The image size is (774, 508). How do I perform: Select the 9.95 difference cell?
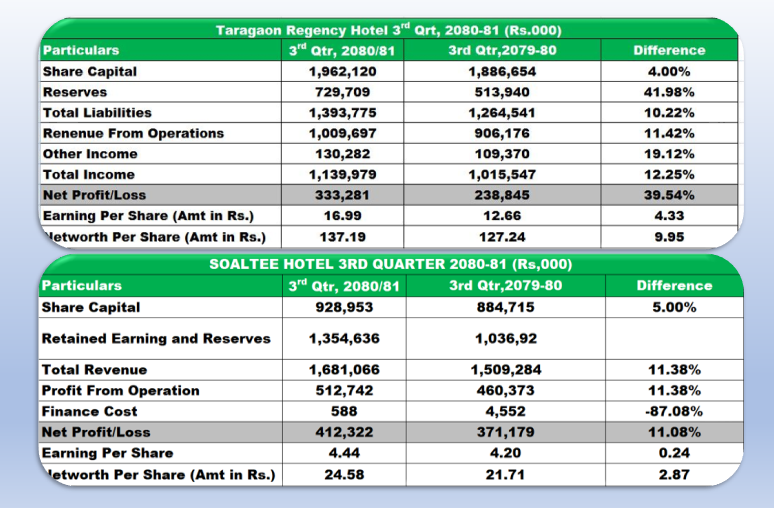tap(669, 237)
